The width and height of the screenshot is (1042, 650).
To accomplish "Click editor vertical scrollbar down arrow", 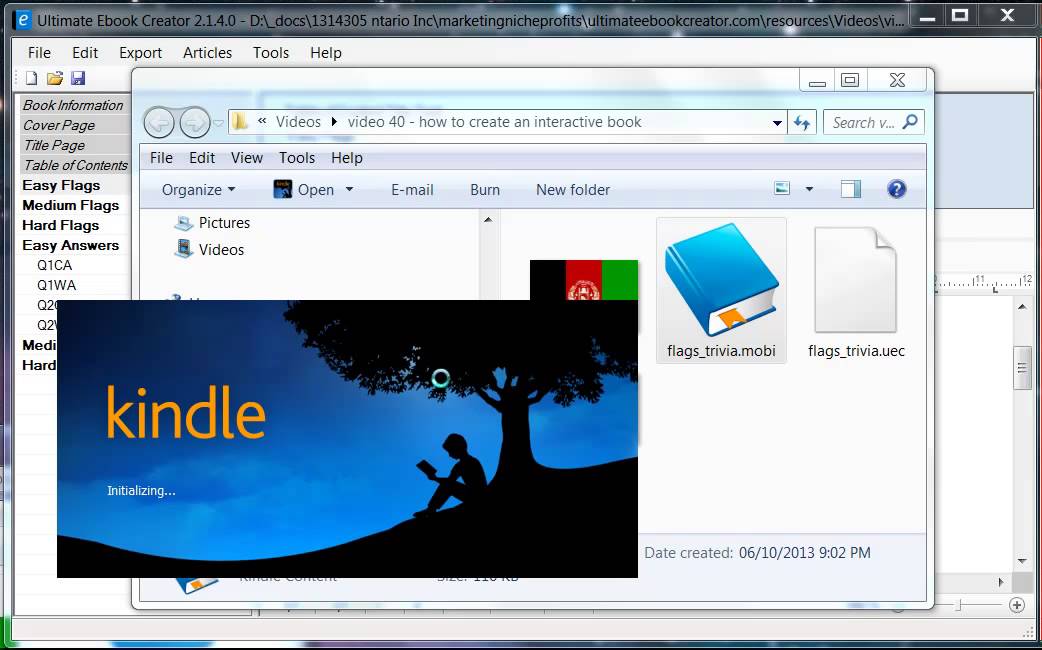I will (x=1022, y=562).
